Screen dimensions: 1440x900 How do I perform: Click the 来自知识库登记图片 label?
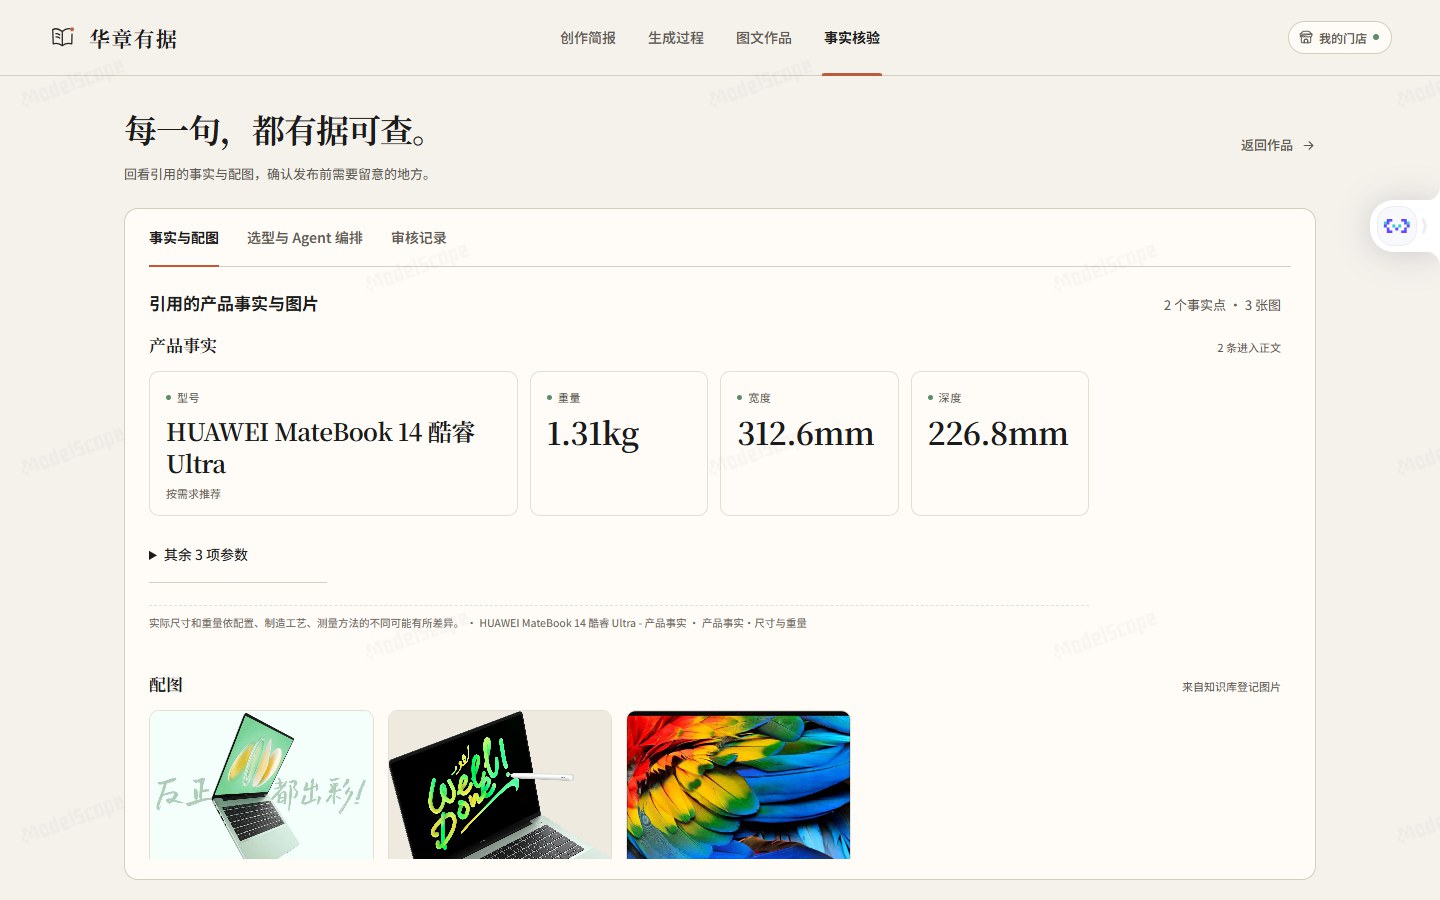tap(1231, 687)
